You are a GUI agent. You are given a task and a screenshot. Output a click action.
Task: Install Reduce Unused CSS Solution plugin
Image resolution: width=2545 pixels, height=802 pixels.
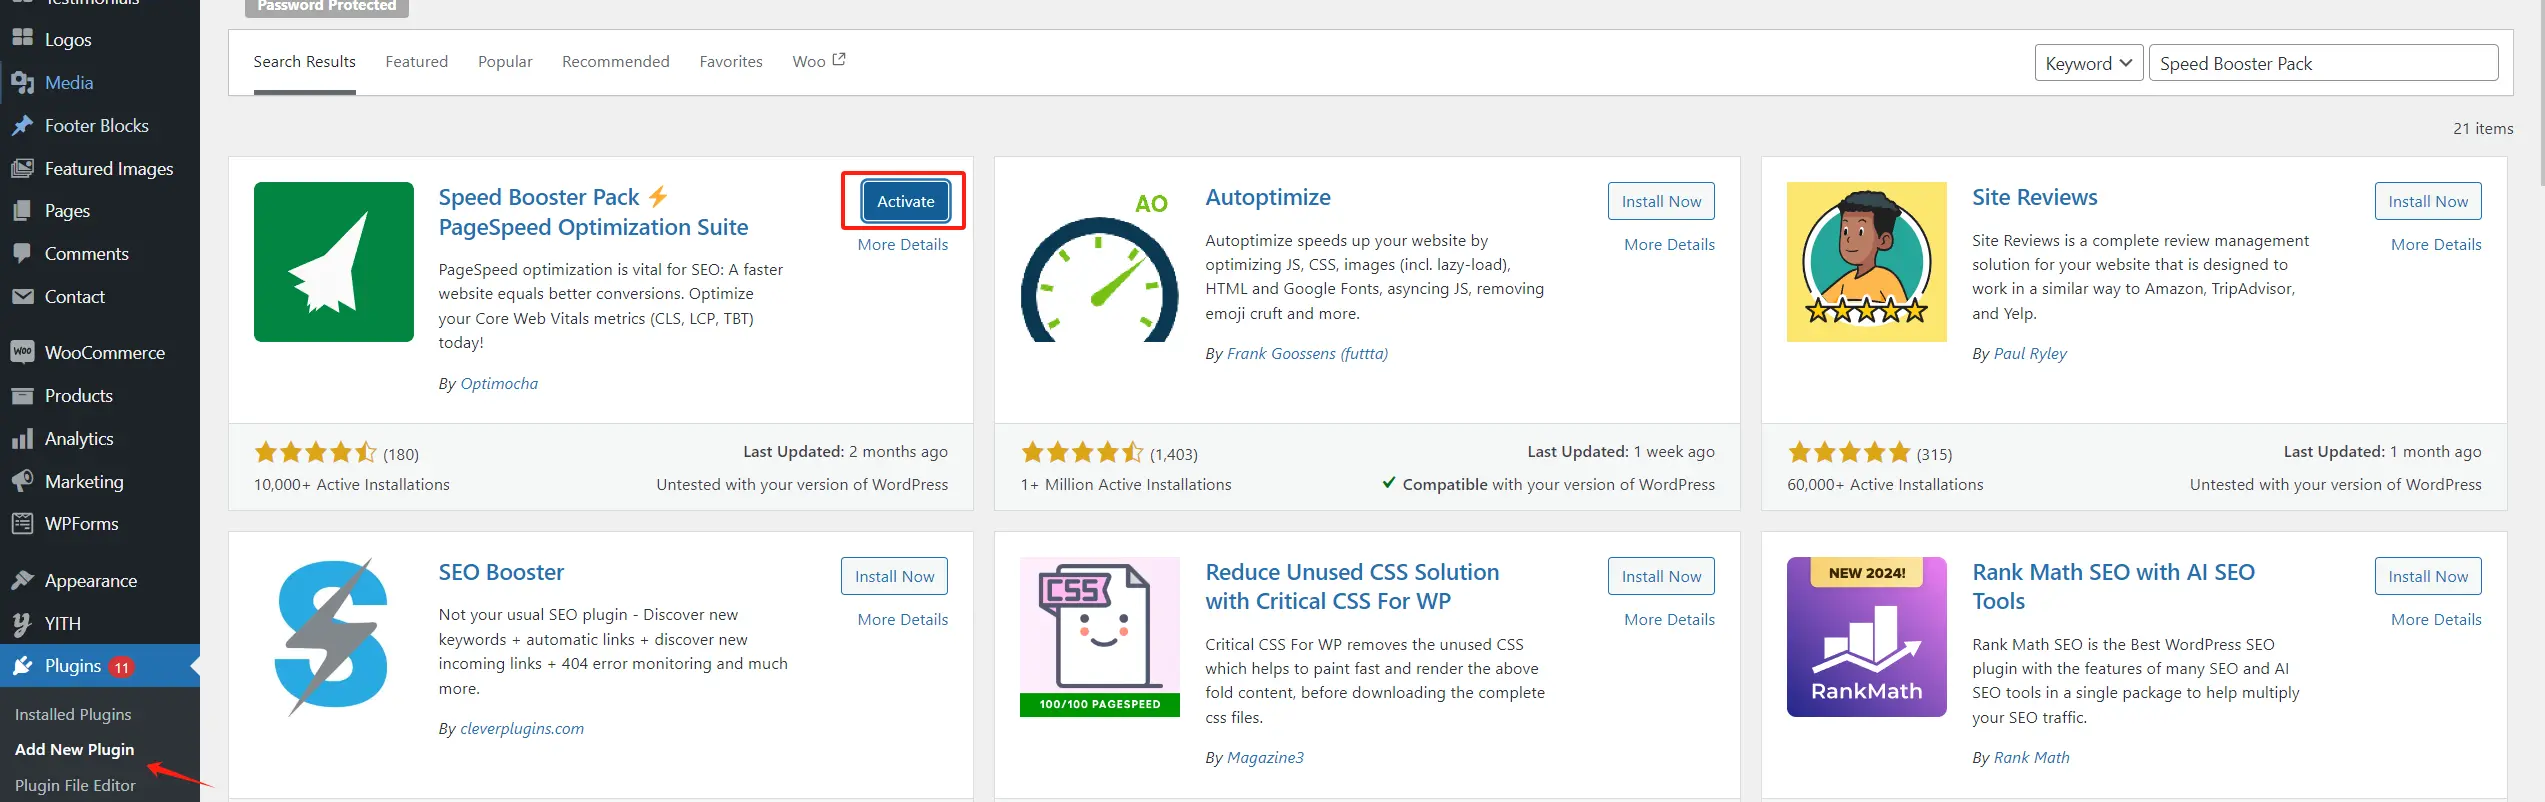point(1661,576)
